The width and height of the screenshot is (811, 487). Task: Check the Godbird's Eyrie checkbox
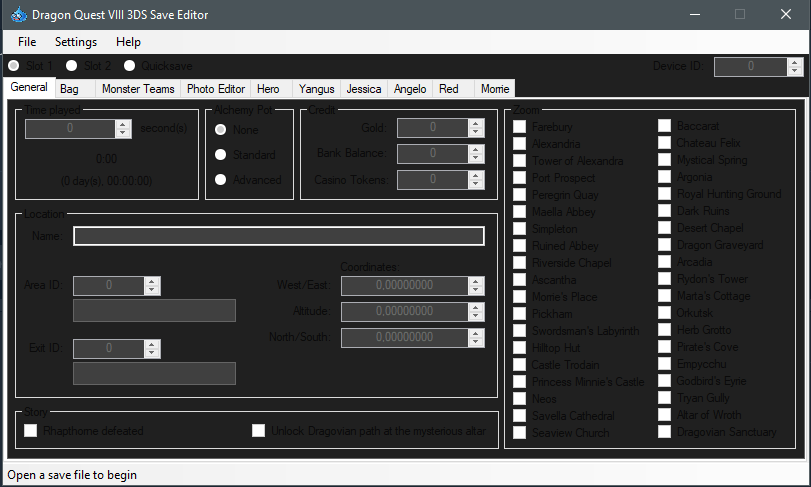coord(665,381)
